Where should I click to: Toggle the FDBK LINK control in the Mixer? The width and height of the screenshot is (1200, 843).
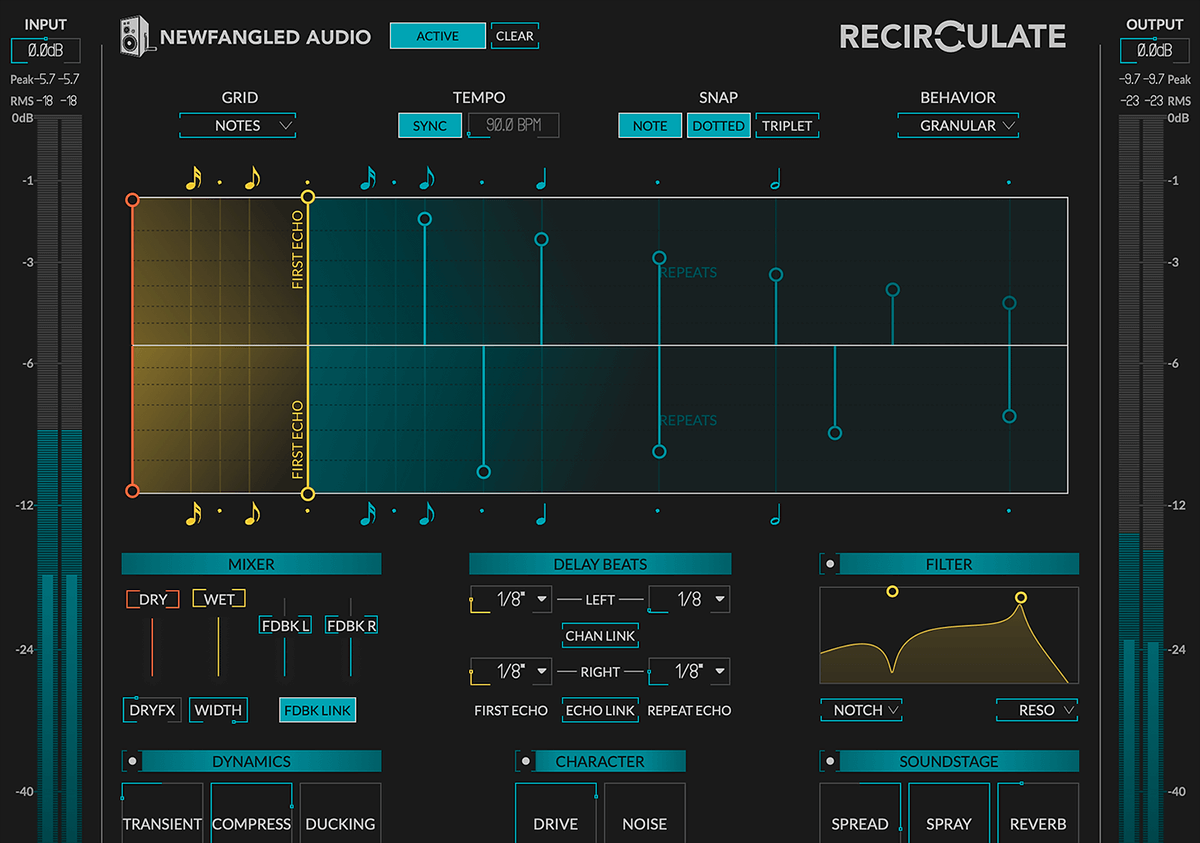[x=317, y=710]
